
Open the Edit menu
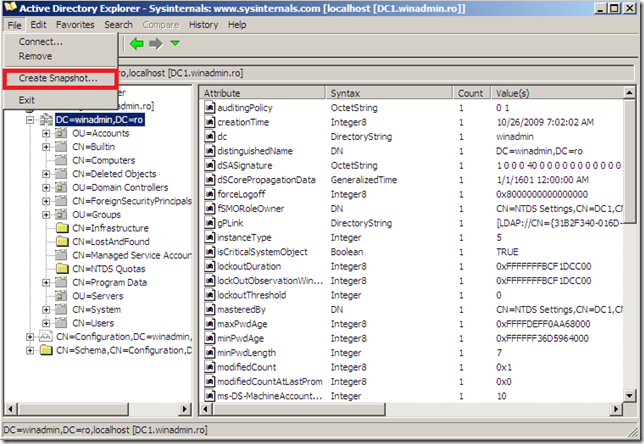[38, 25]
